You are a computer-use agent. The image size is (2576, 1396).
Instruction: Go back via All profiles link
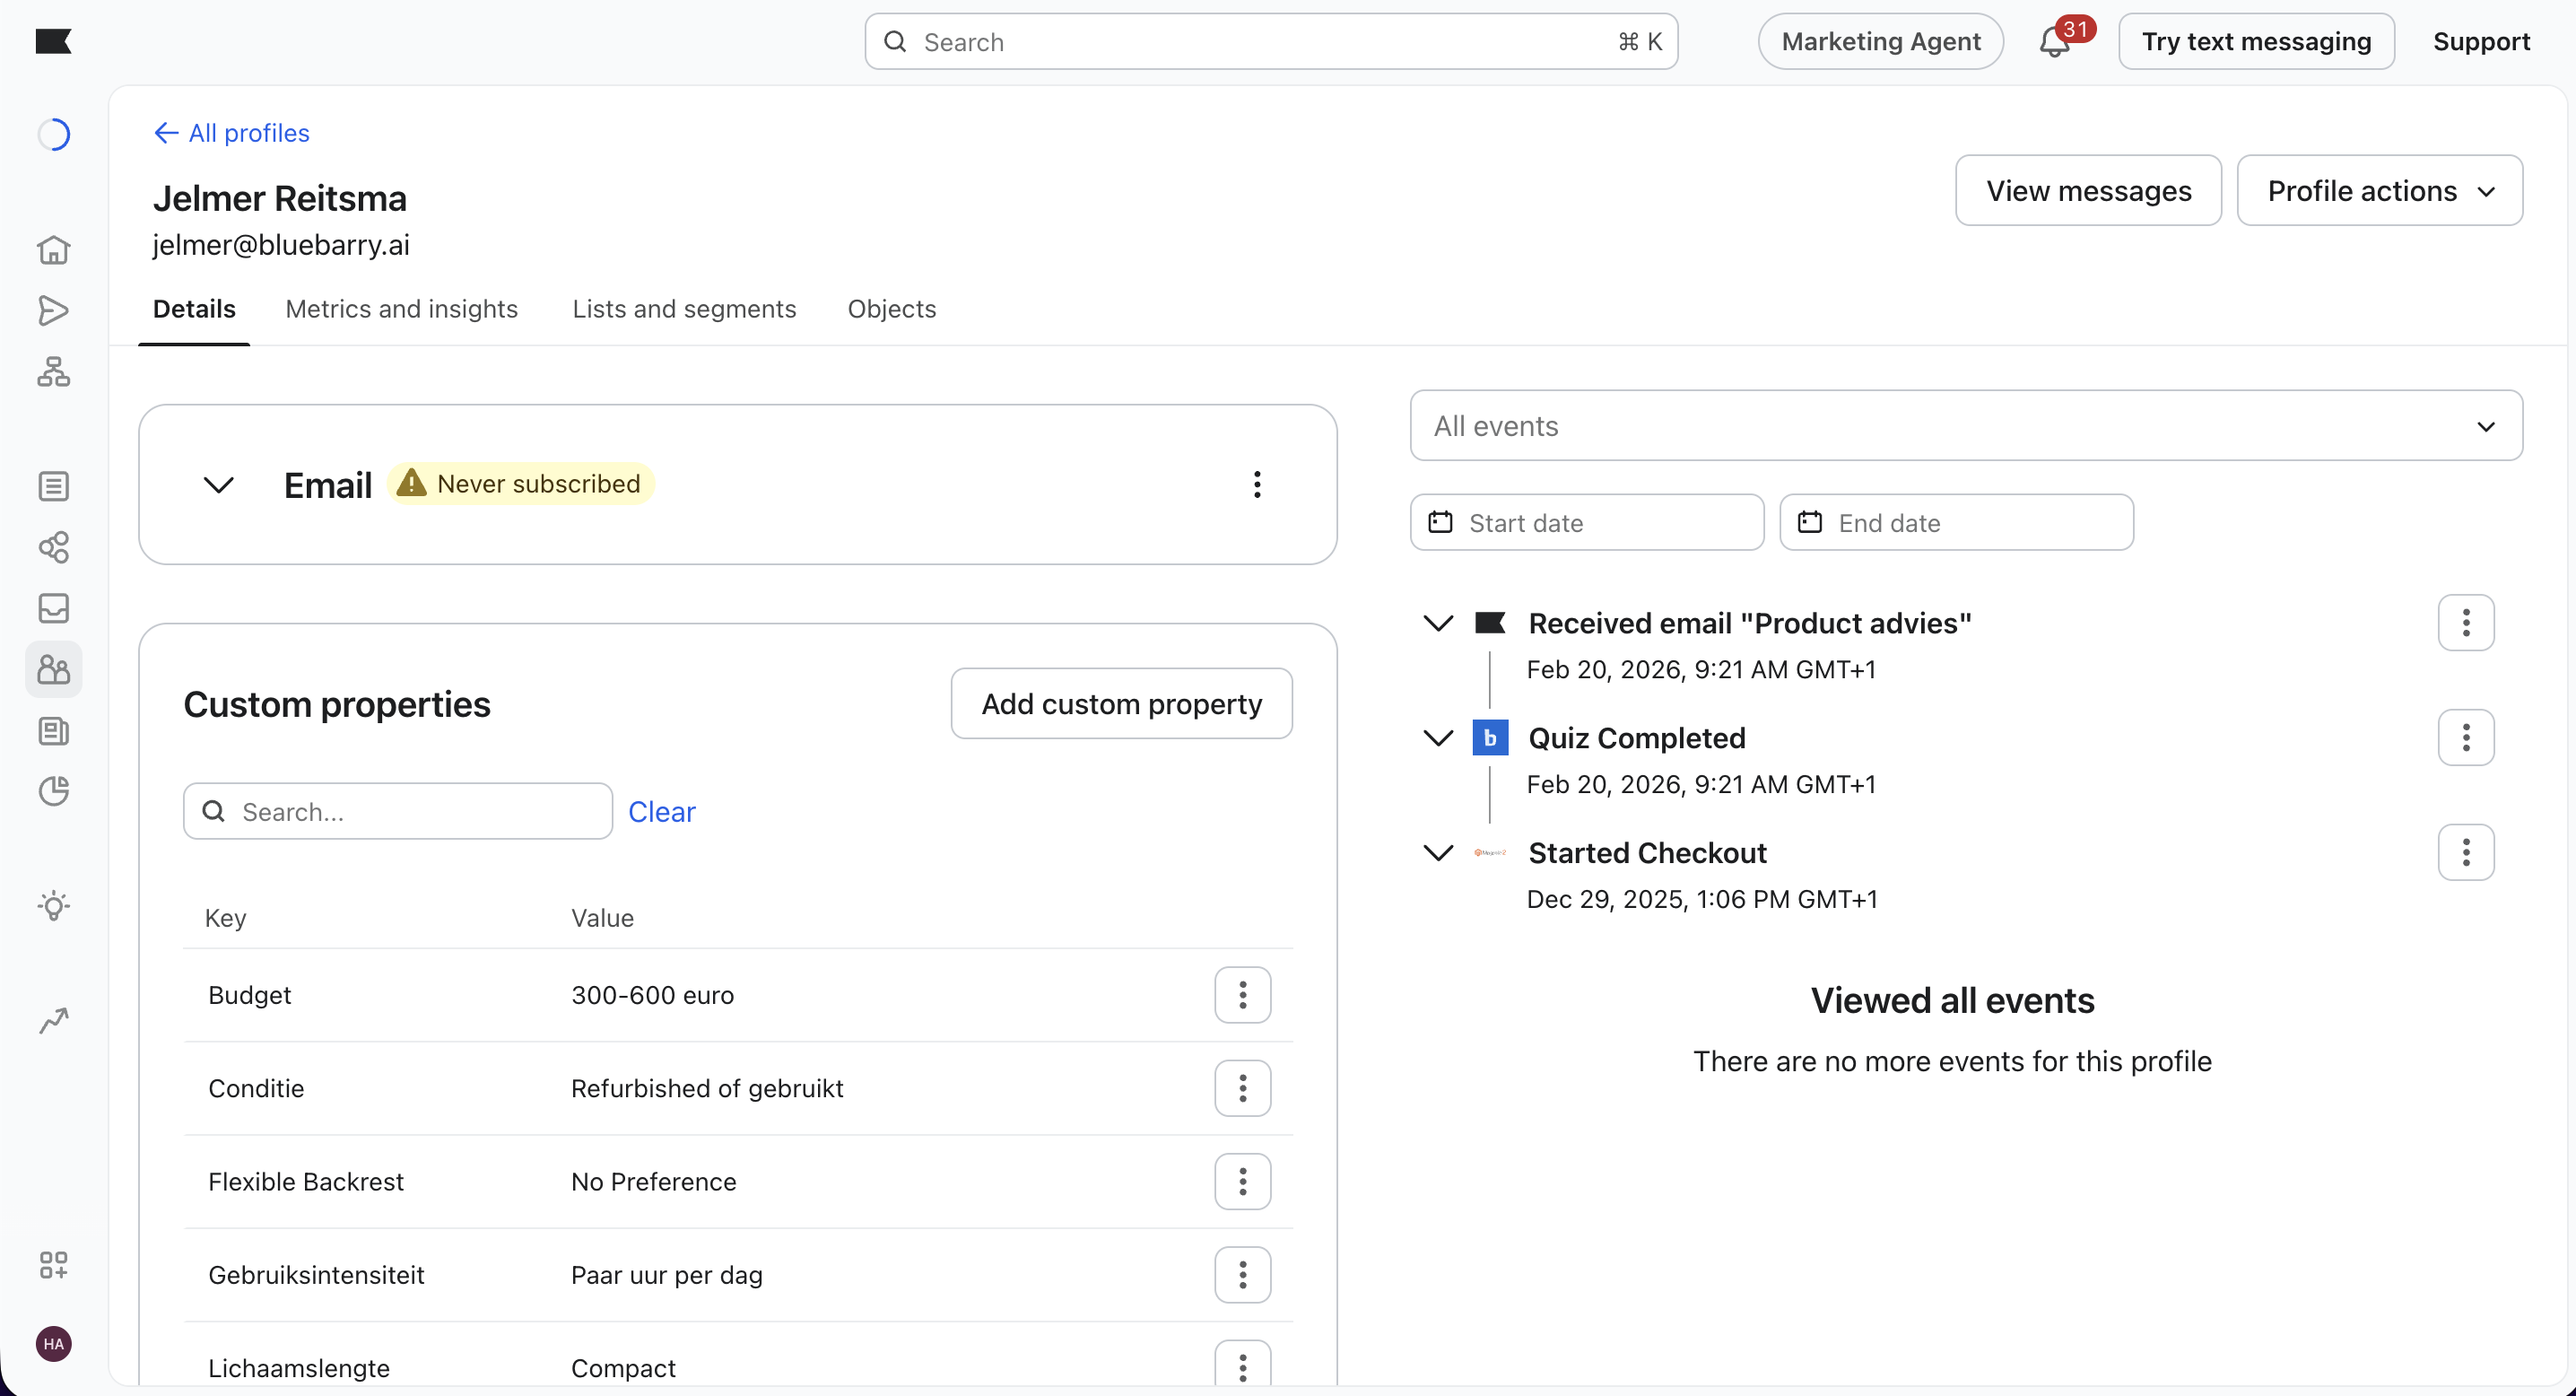(x=232, y=133)
